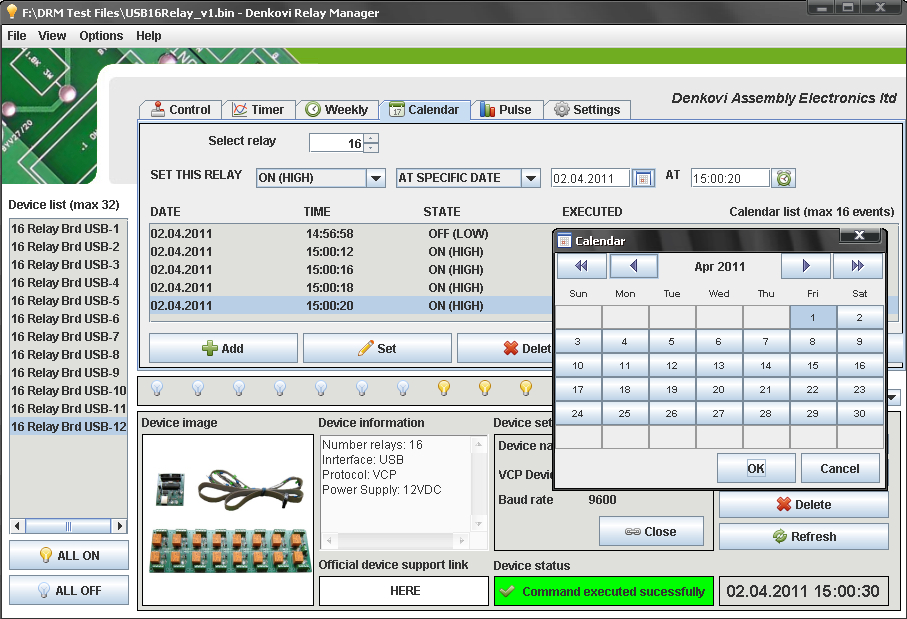907x619 pixels.
Task: Go to next year in Calendar popup
Action: (x=858, y=266)
